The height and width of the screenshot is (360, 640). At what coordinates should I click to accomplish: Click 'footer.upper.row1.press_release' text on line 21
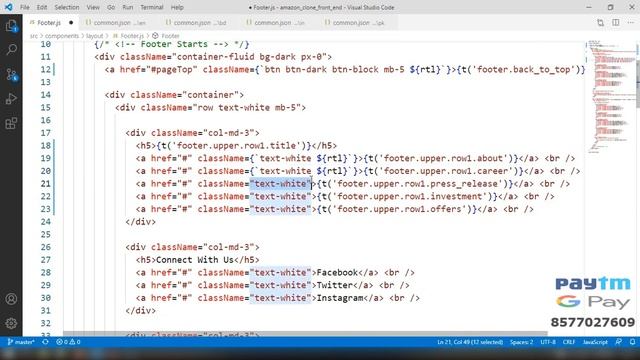click(x=418, y=184)
